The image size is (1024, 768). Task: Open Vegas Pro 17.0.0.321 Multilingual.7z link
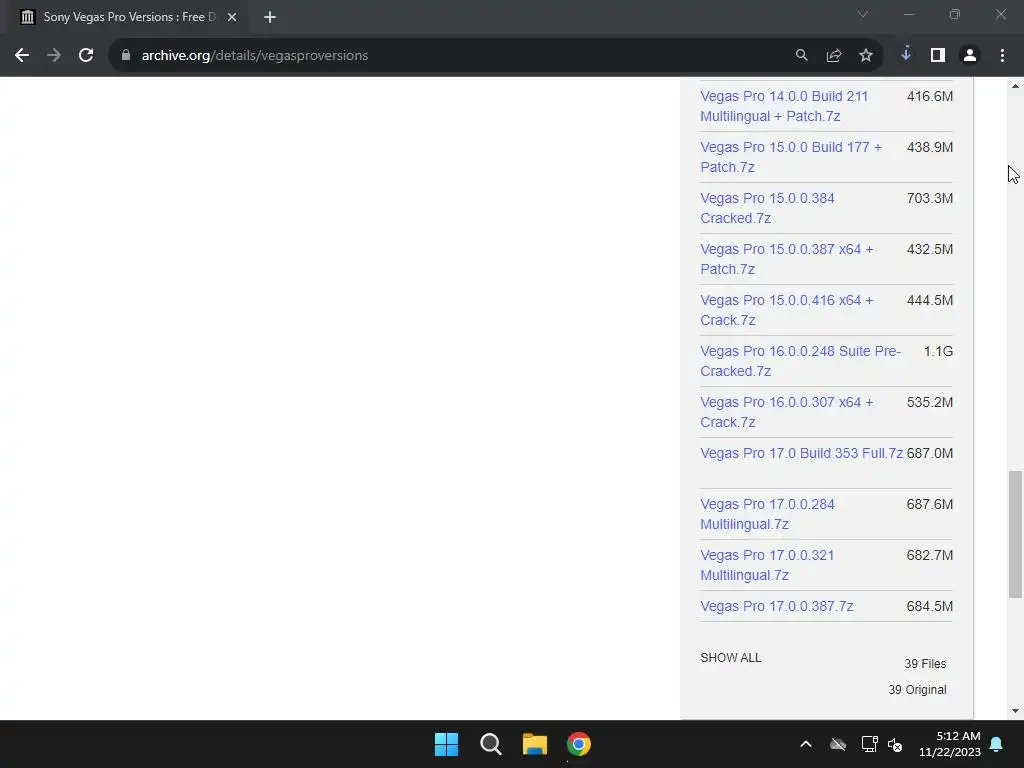coord(767,565)
